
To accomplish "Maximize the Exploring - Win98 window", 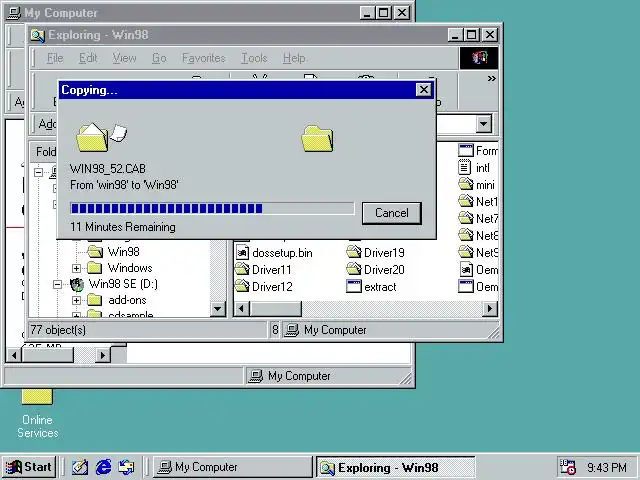I will tap(471, 35).
